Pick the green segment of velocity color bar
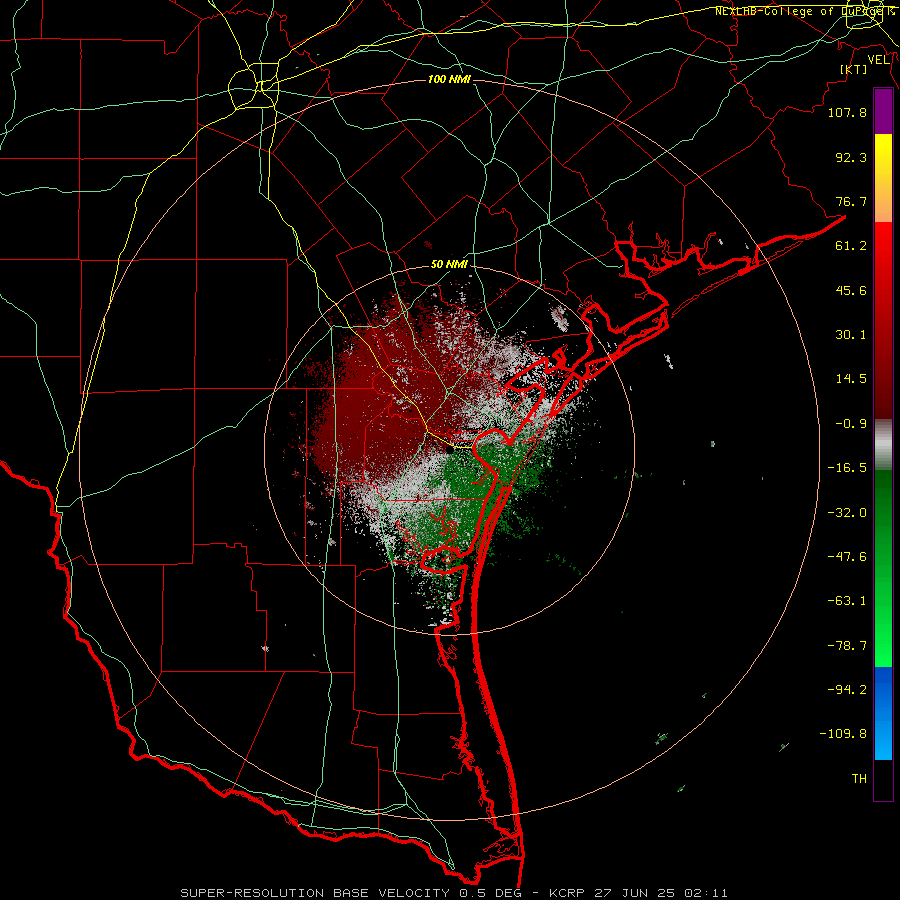900x900 pixels. pyautogui.click(x=883, y=568)
